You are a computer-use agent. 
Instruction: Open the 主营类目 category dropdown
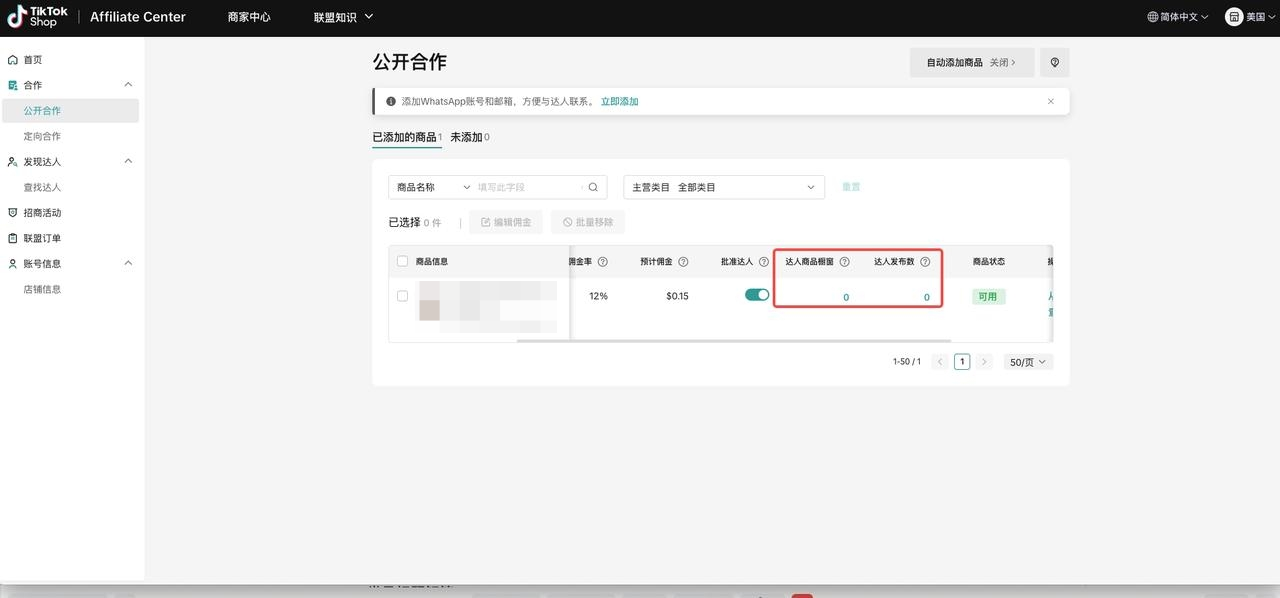click(723, 187)
